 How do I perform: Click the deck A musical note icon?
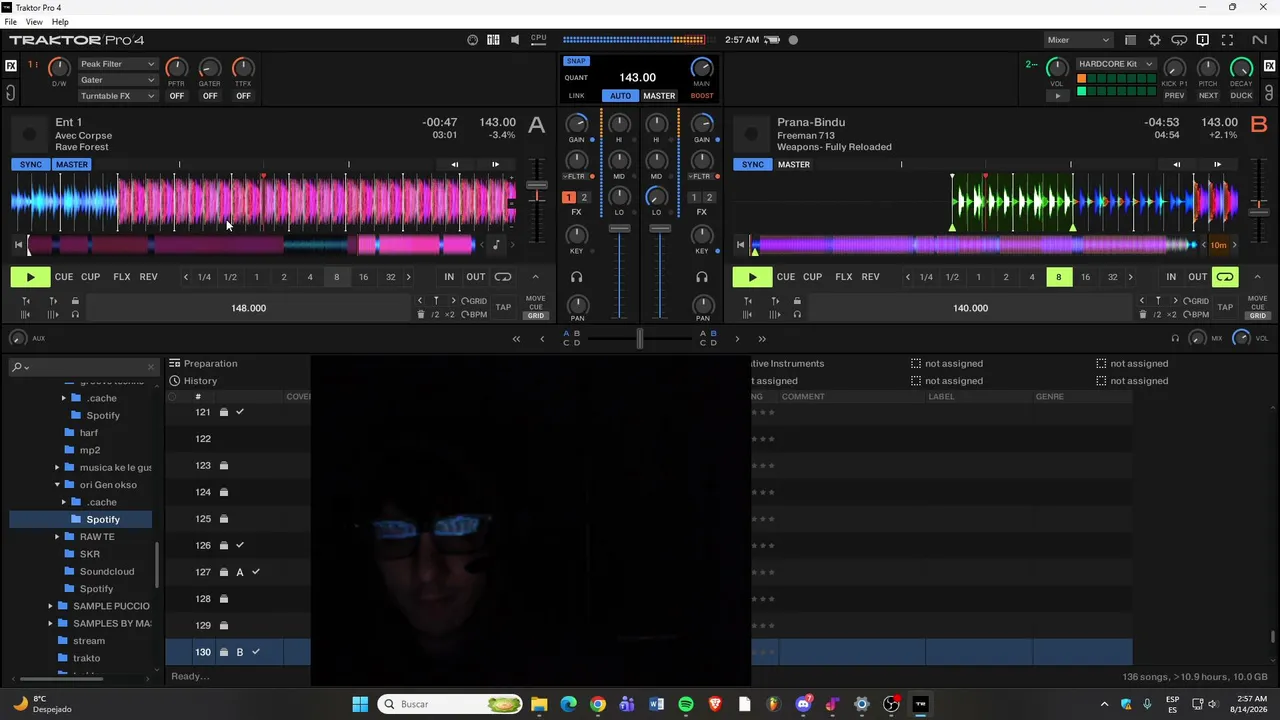(497, 244)
